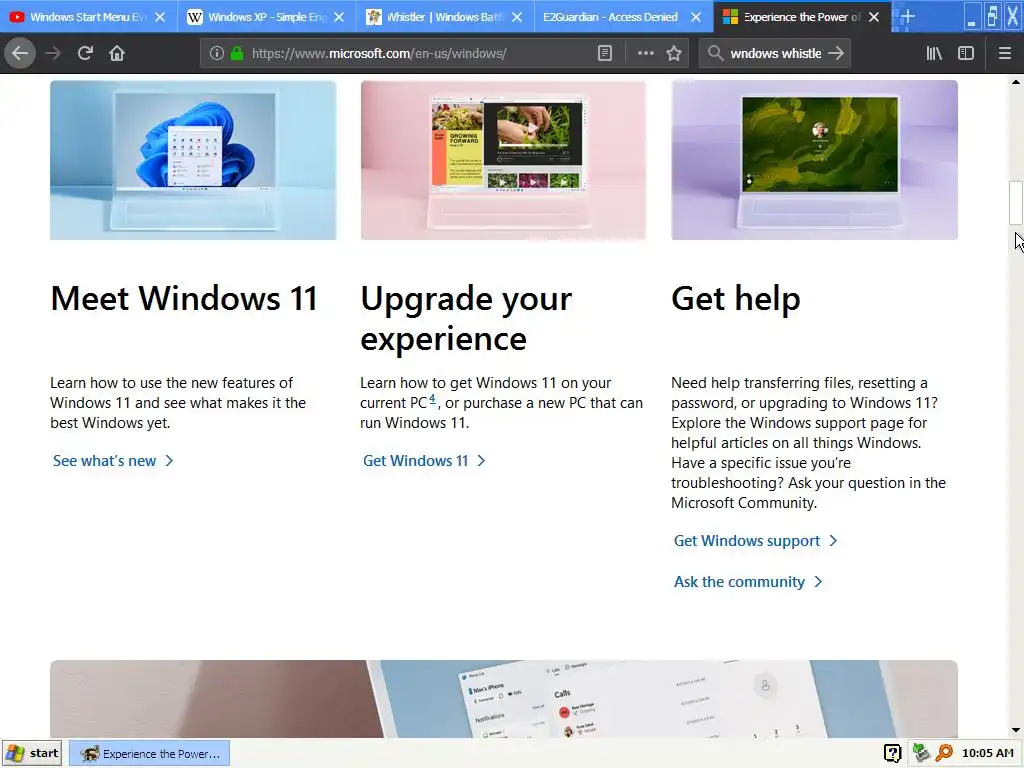Close the Windows Start Menu tab
This screenshot has width=1024, height=768.
tap(160, 17)
